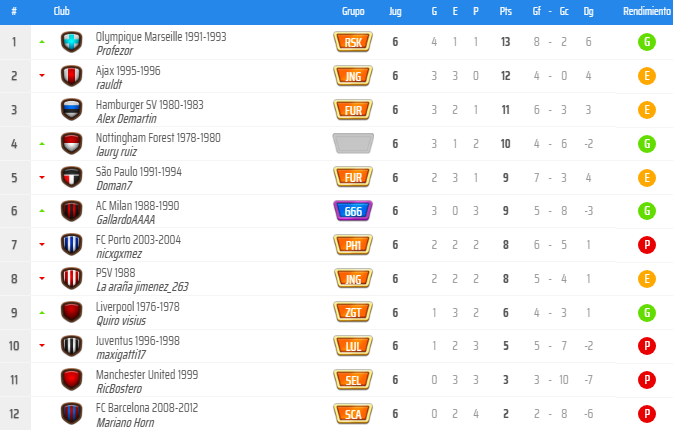
Task: Click the FC Porto club crest
Action: (71, 245)
